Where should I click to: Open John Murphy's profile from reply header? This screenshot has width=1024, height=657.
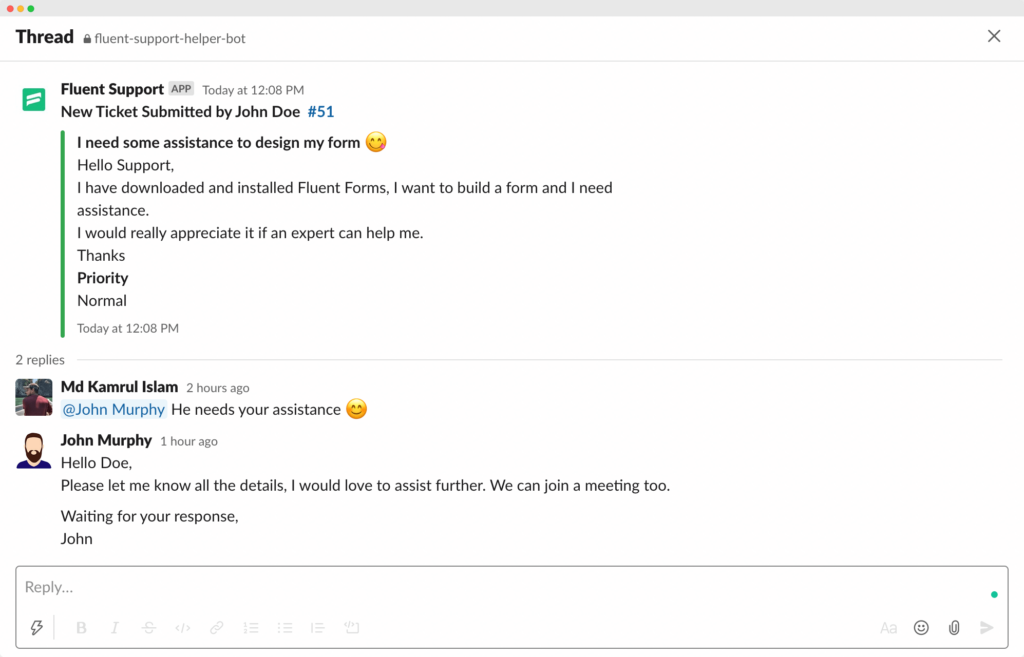click(x=106, y=440)
